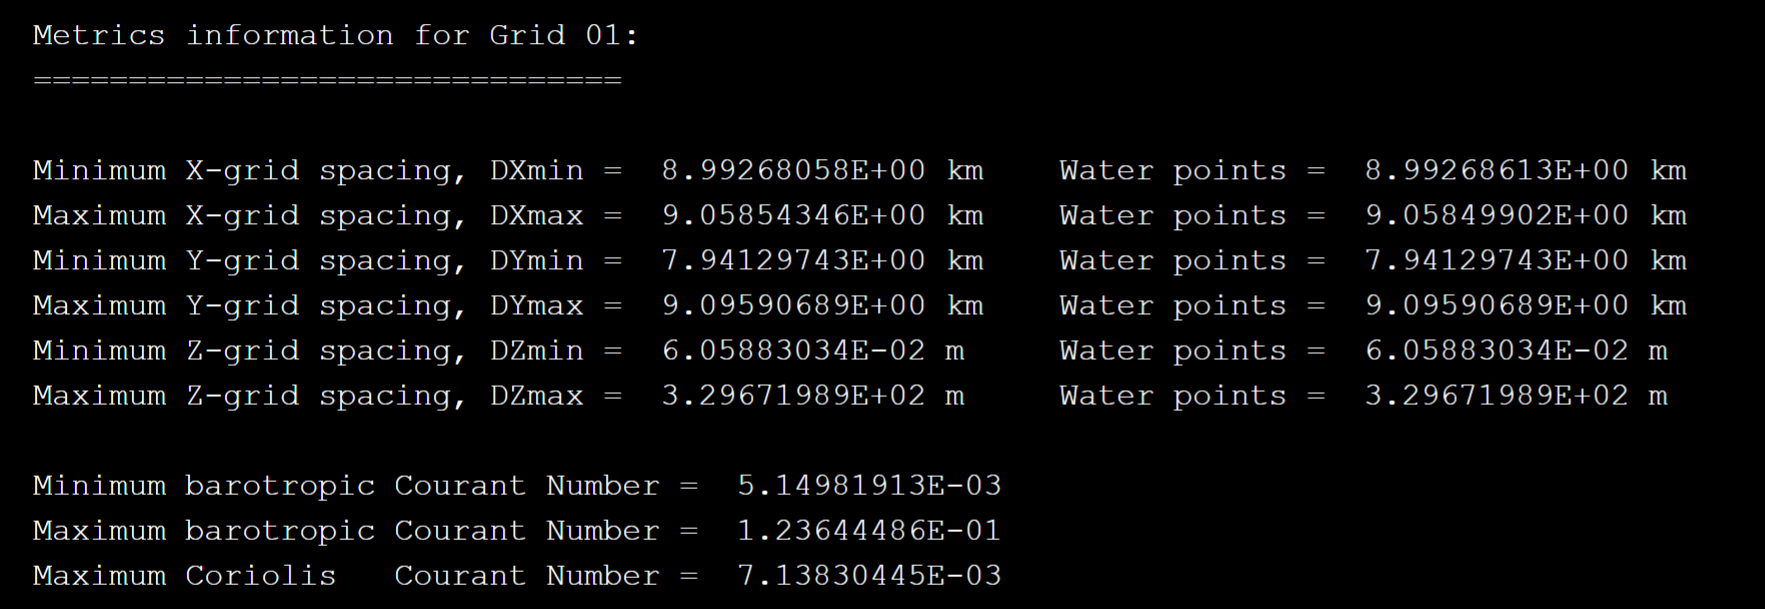Click the DZmin value 6.05883034E-02 on the left

(793, 351)
